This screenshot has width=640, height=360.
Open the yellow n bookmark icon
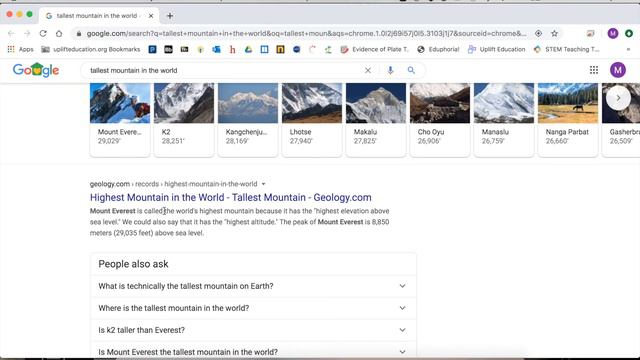280,49
